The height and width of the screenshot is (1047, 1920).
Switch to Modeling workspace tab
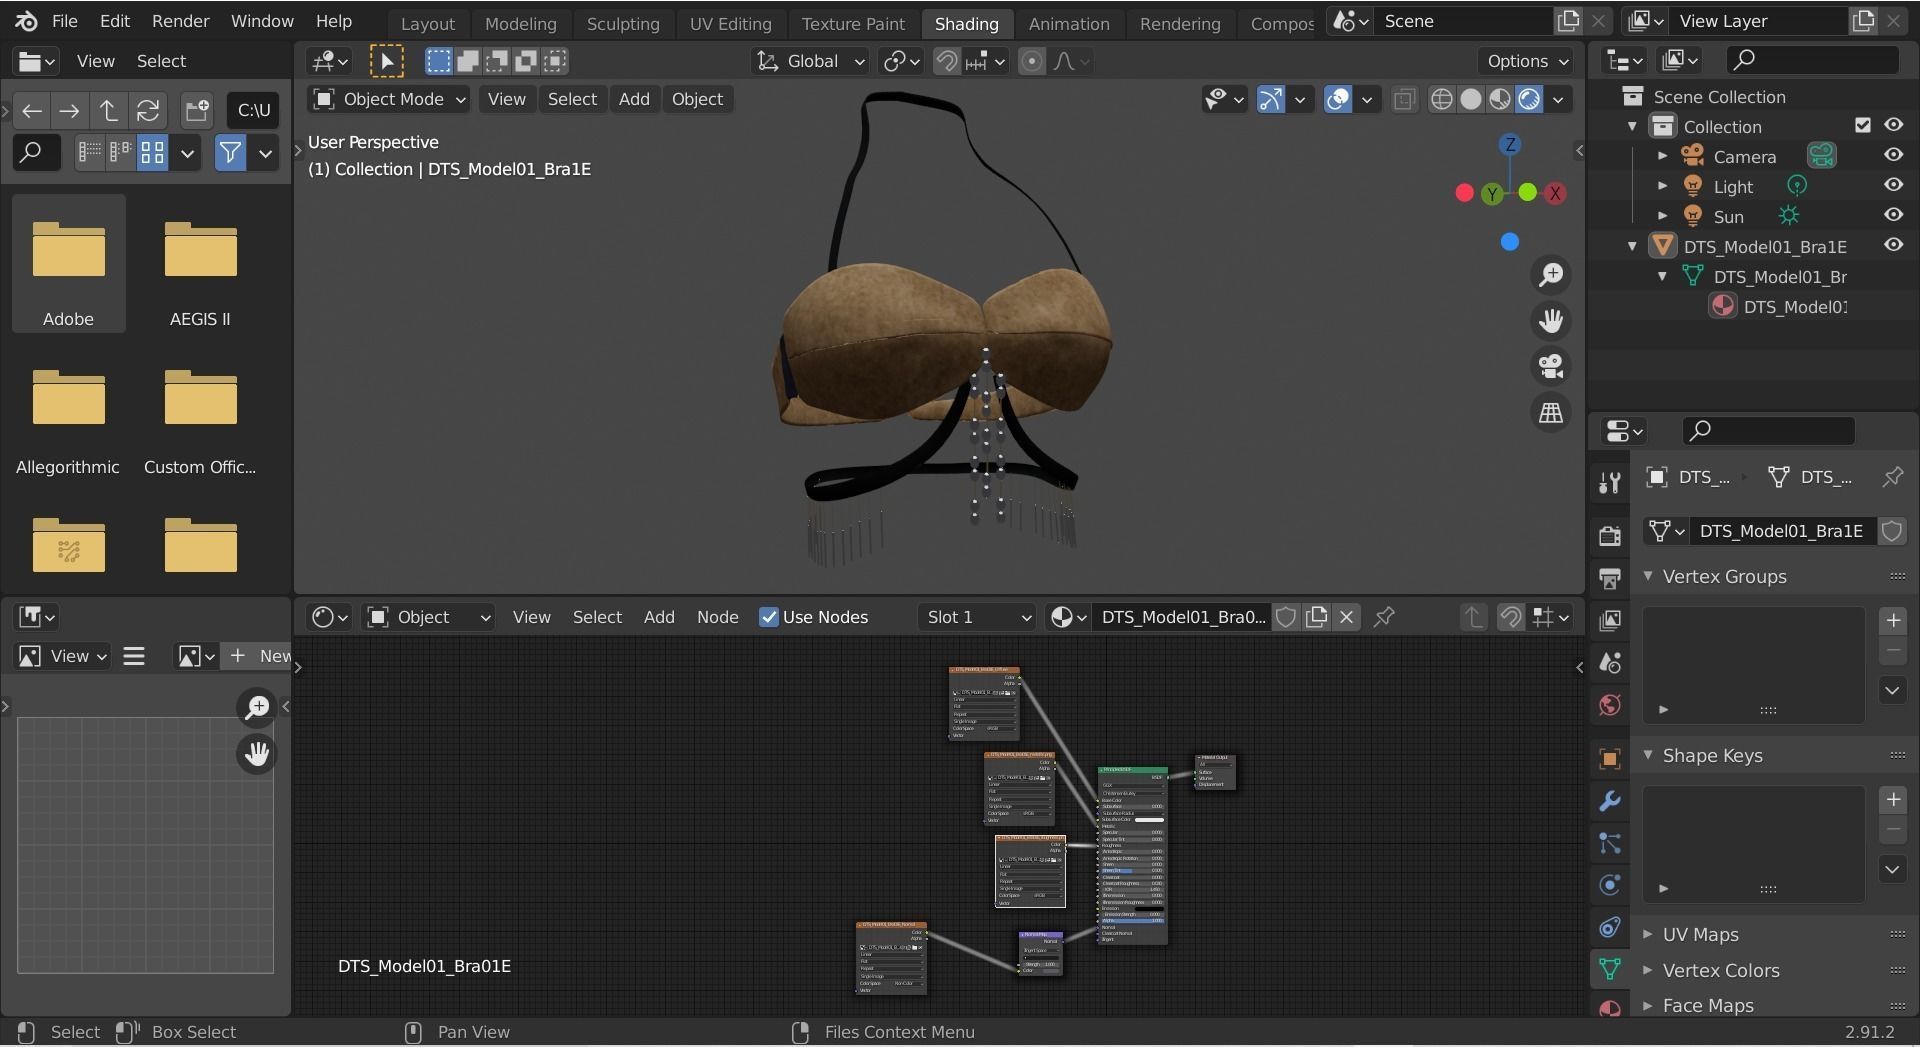(520, 23)
